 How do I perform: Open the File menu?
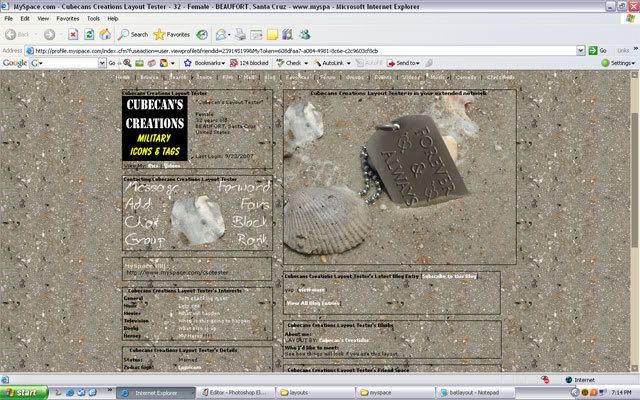pyautogui.click(x=9, y=18)
